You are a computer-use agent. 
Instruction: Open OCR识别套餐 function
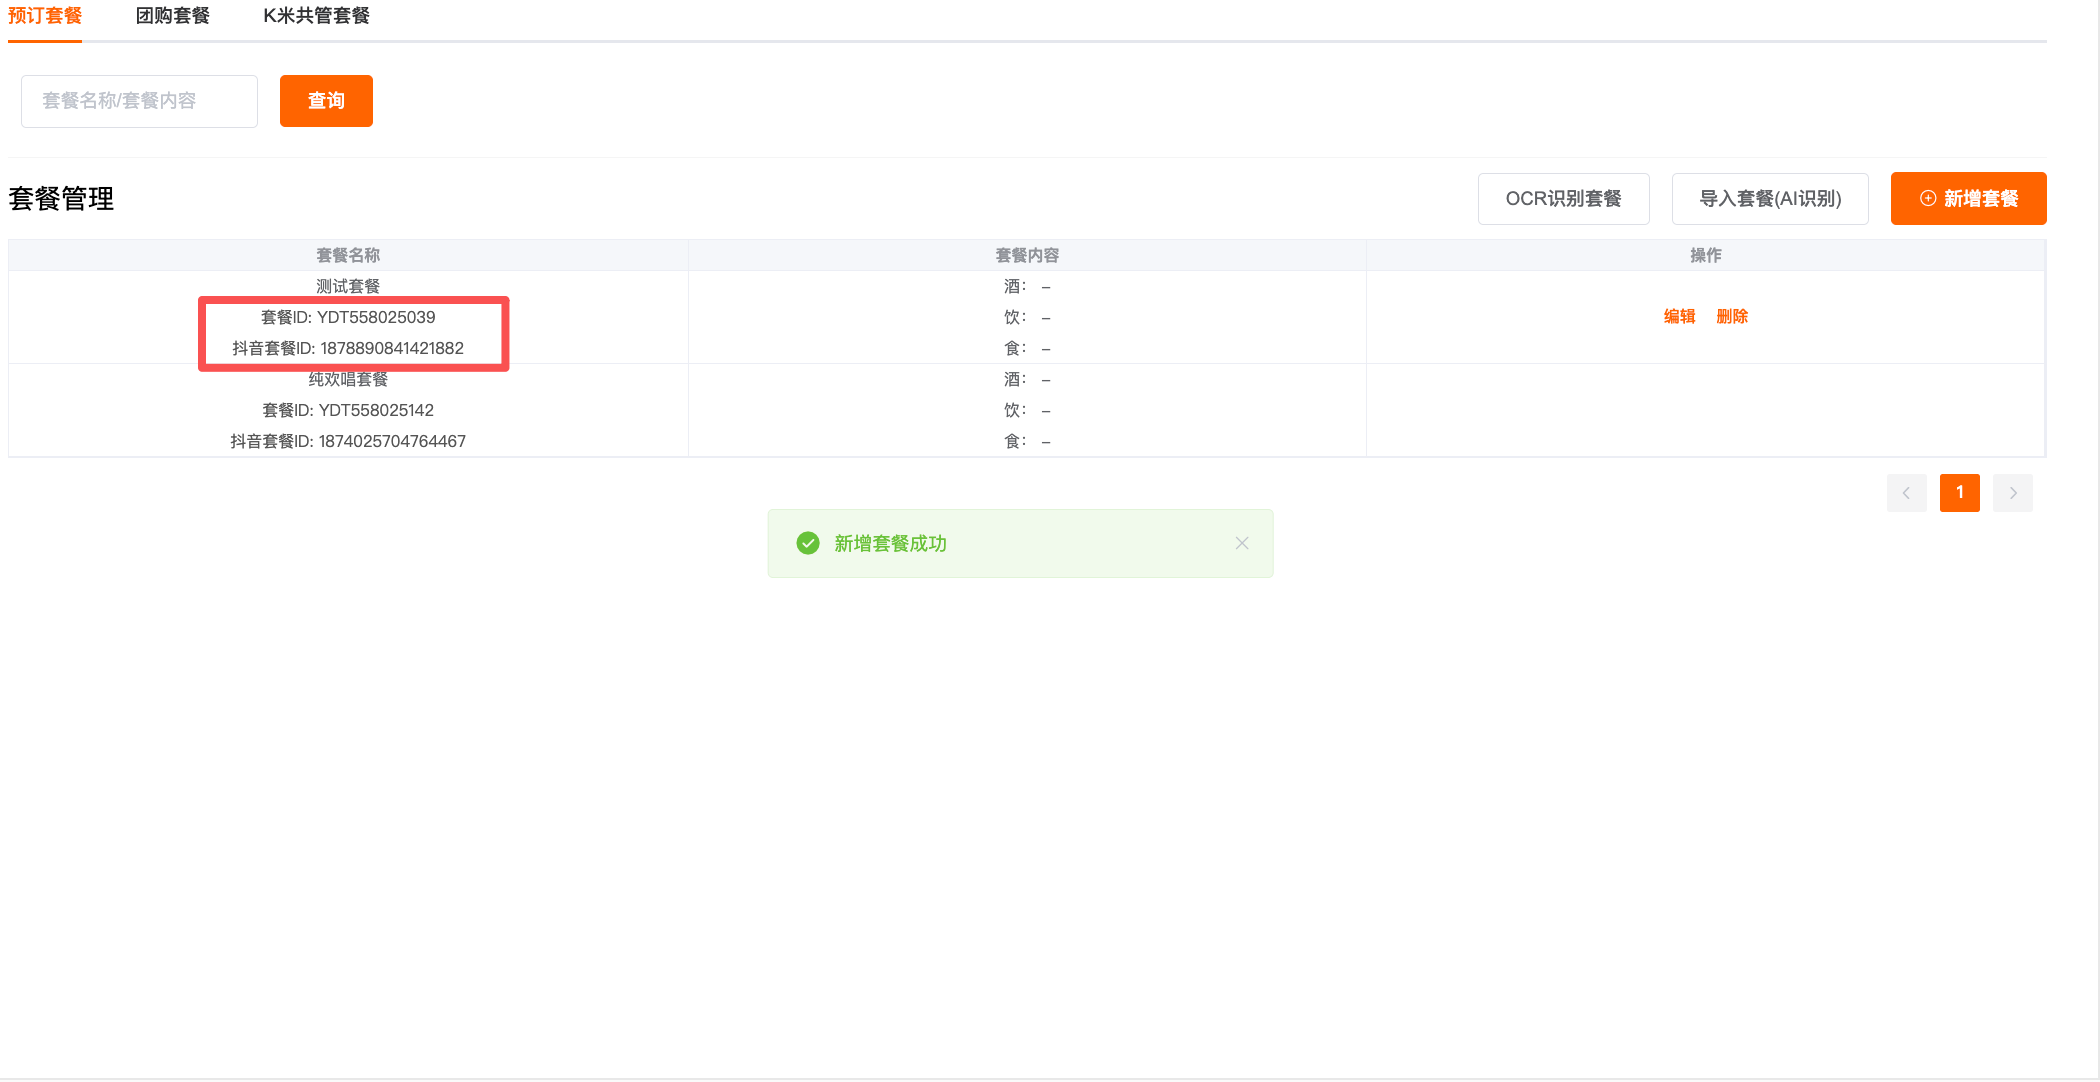(1563, 199)
